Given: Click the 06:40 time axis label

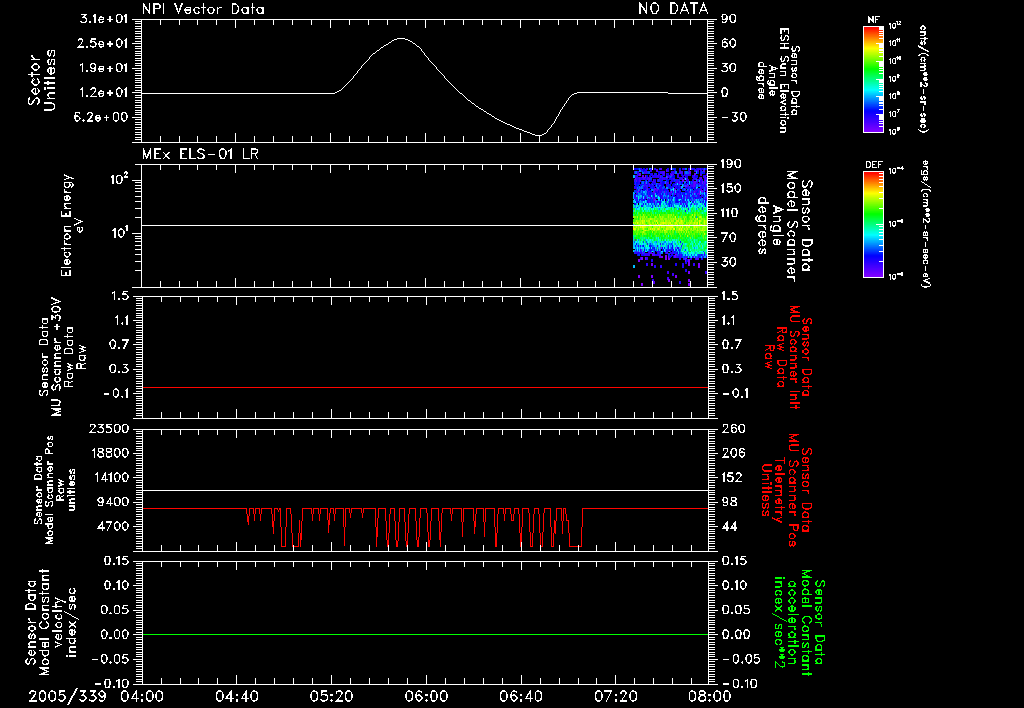Looking at the screenshot, I should click(521, 696).
